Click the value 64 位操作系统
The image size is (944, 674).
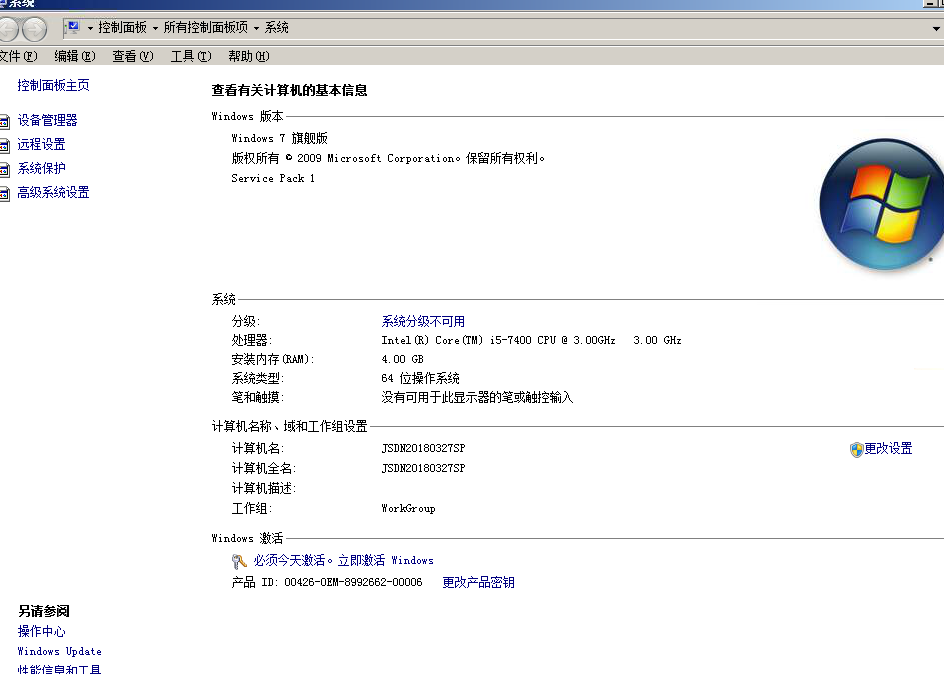click(420, 379)
